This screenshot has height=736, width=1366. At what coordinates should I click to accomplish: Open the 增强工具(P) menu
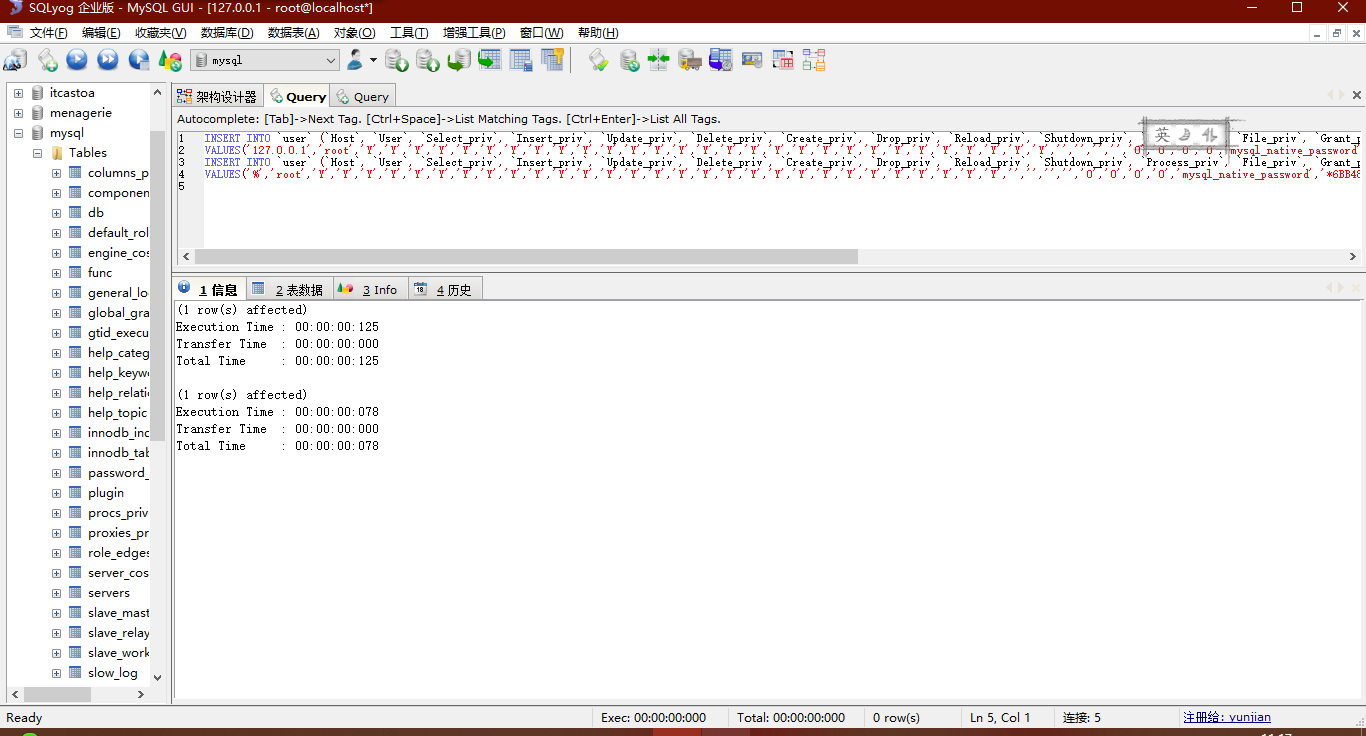pos(474,33)
